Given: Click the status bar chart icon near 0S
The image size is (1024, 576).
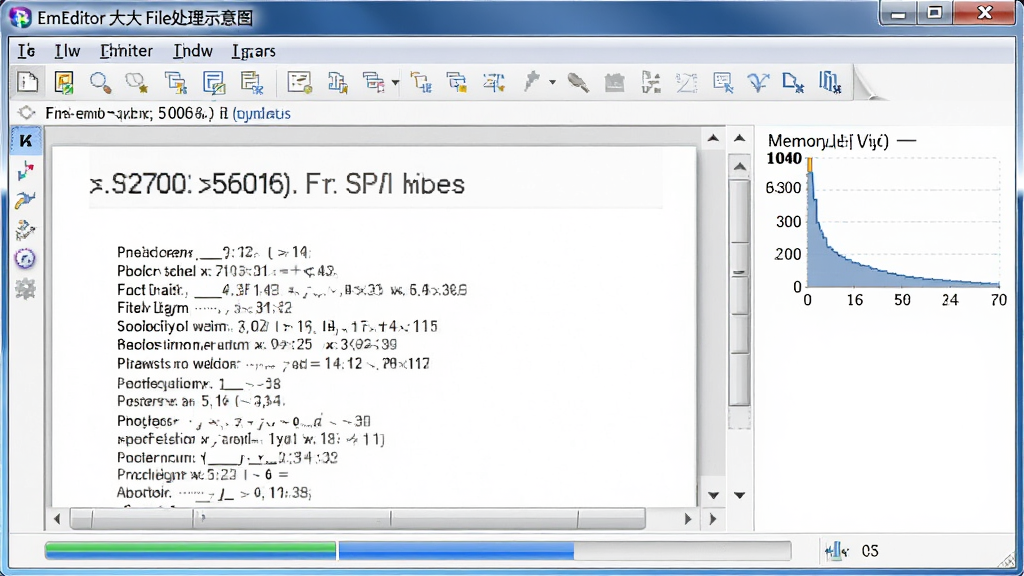Looking at the screenshot, I should 836,551.
